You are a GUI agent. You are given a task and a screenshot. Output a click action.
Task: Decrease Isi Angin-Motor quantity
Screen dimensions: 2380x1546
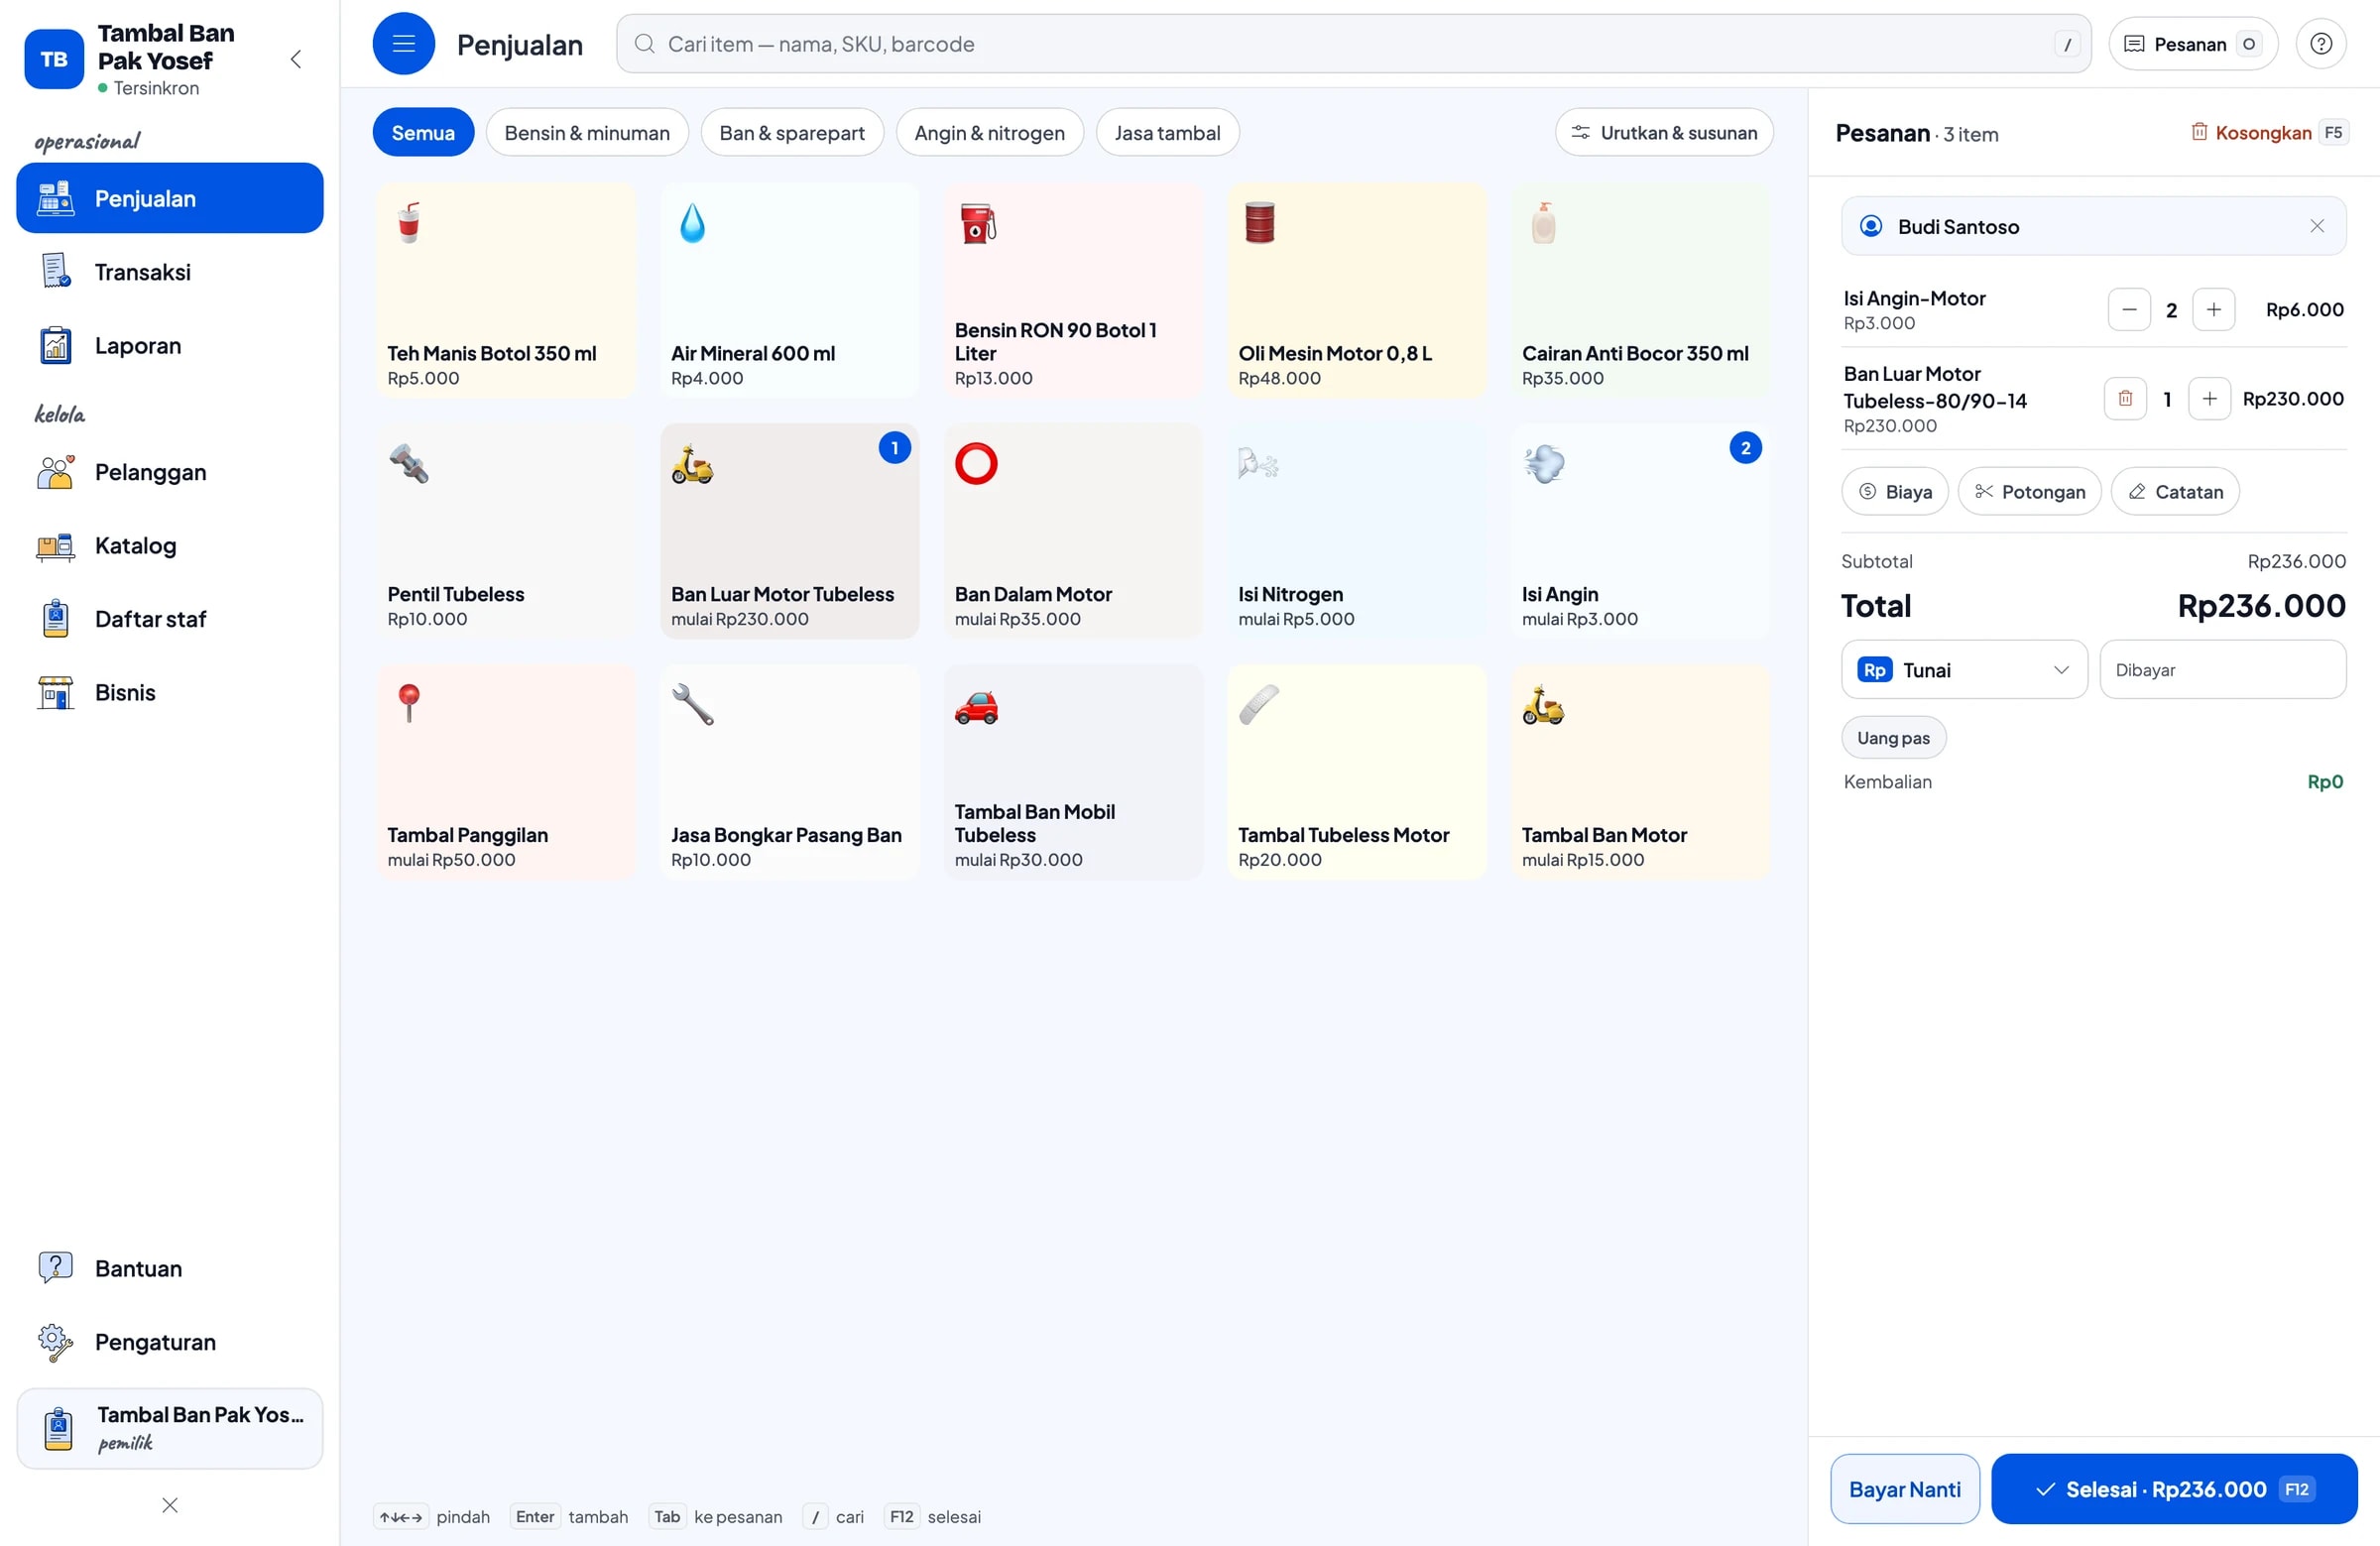(x=2129, y=310)
